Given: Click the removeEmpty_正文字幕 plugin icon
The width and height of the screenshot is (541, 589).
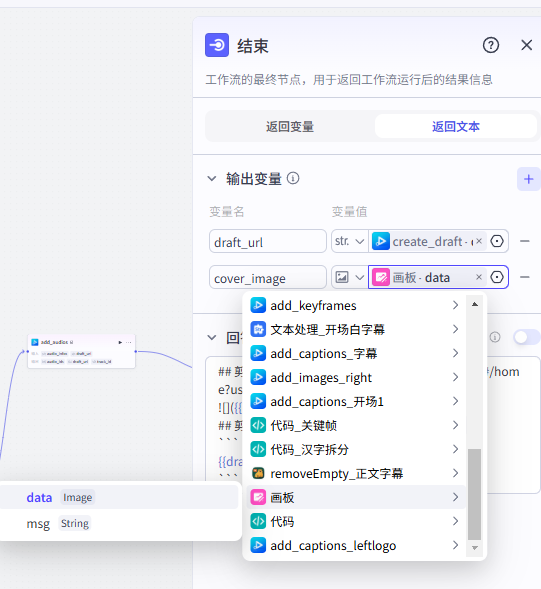Looking at the screenshot, I should (x=258, y=473).
